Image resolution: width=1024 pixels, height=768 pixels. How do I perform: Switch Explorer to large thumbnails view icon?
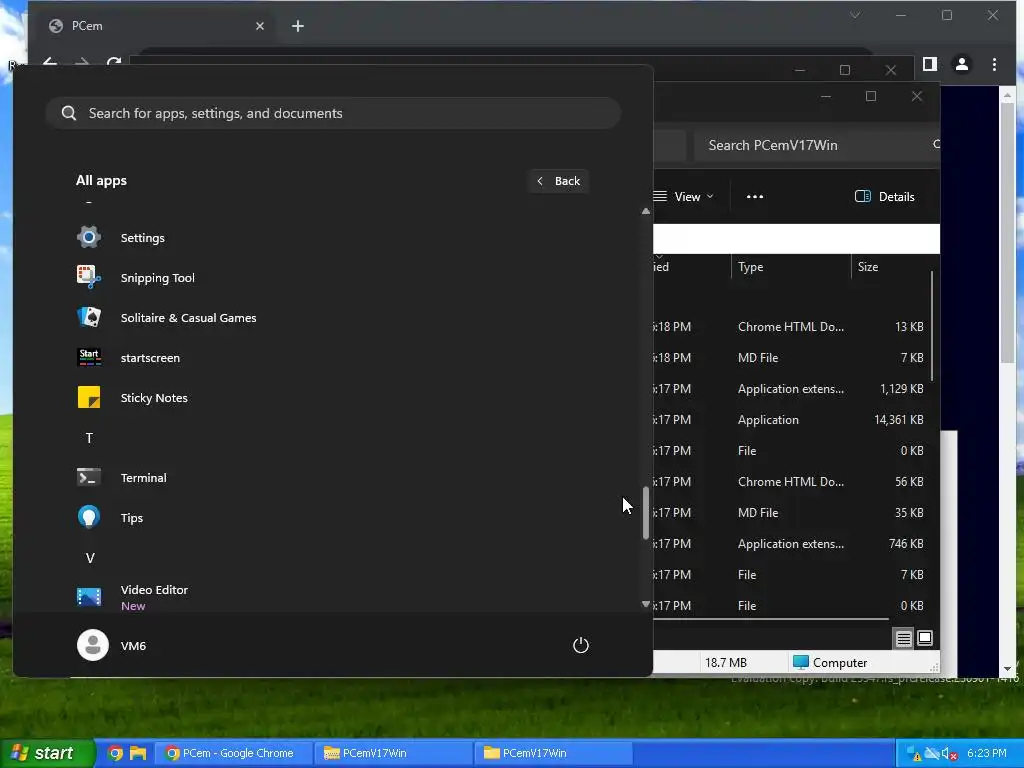point(925,638)
